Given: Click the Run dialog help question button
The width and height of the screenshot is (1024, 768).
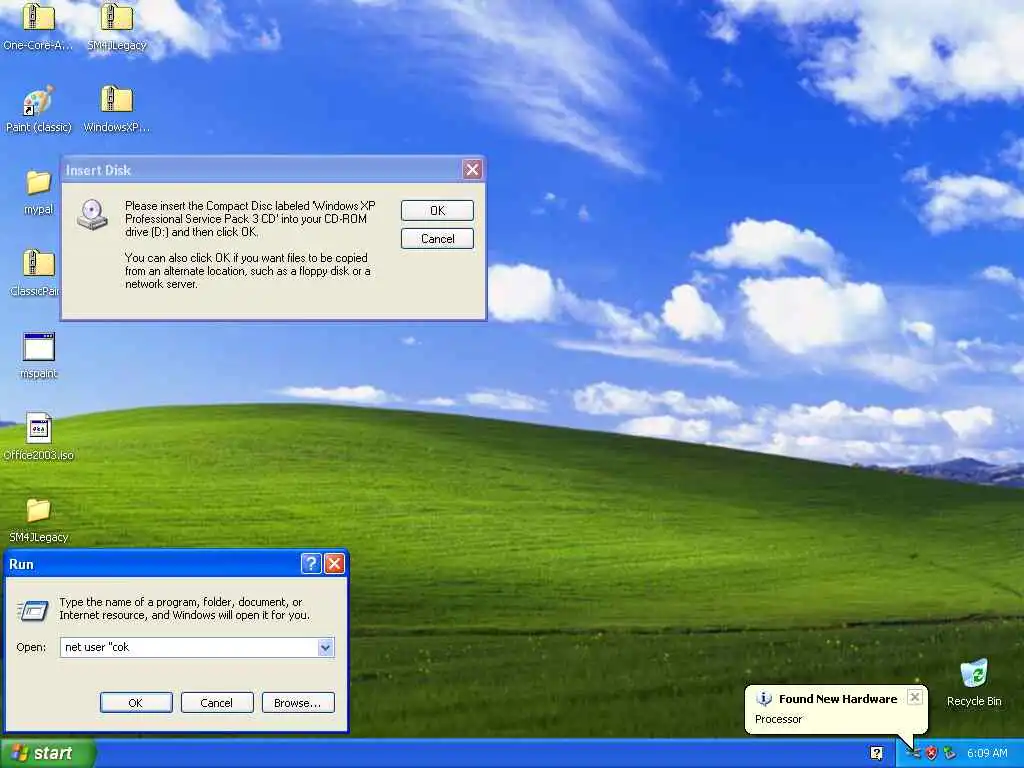Looking at the screenshot, I should click(311, 563).
